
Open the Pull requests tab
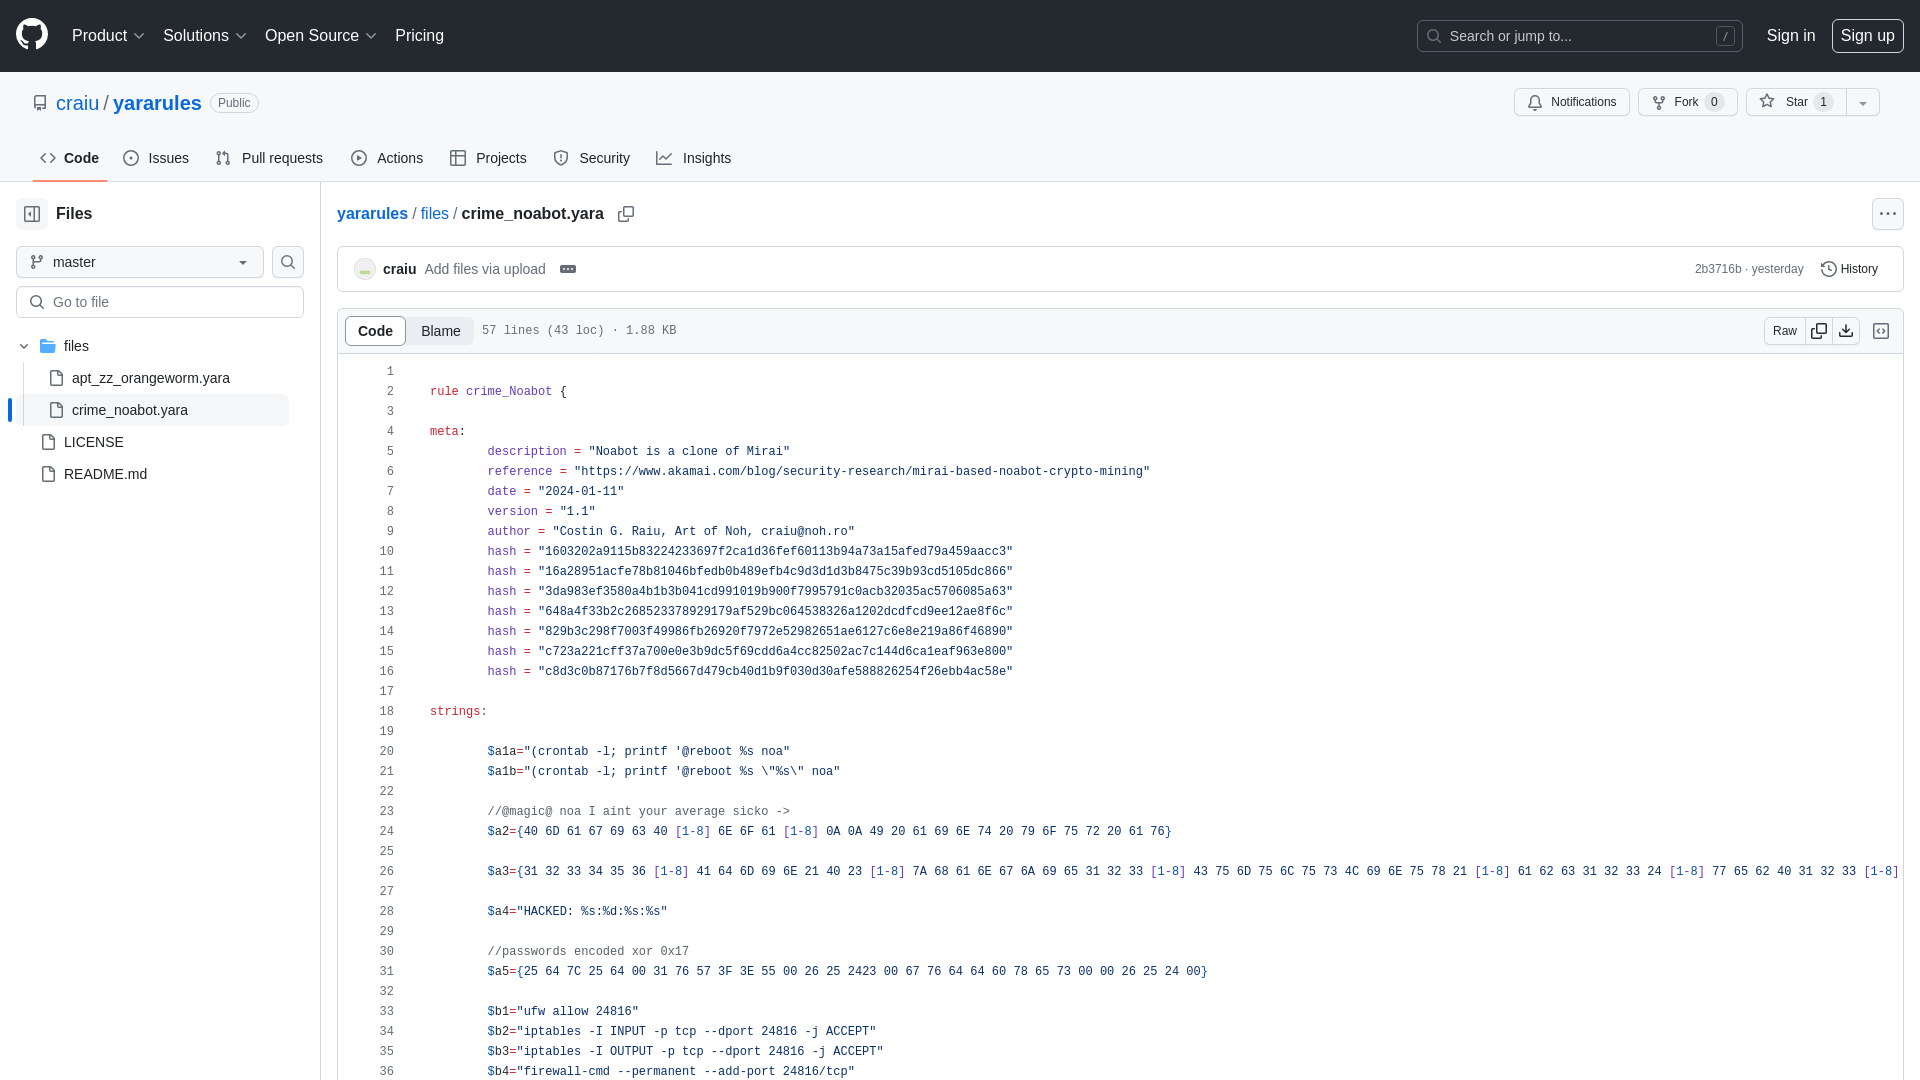269,158
